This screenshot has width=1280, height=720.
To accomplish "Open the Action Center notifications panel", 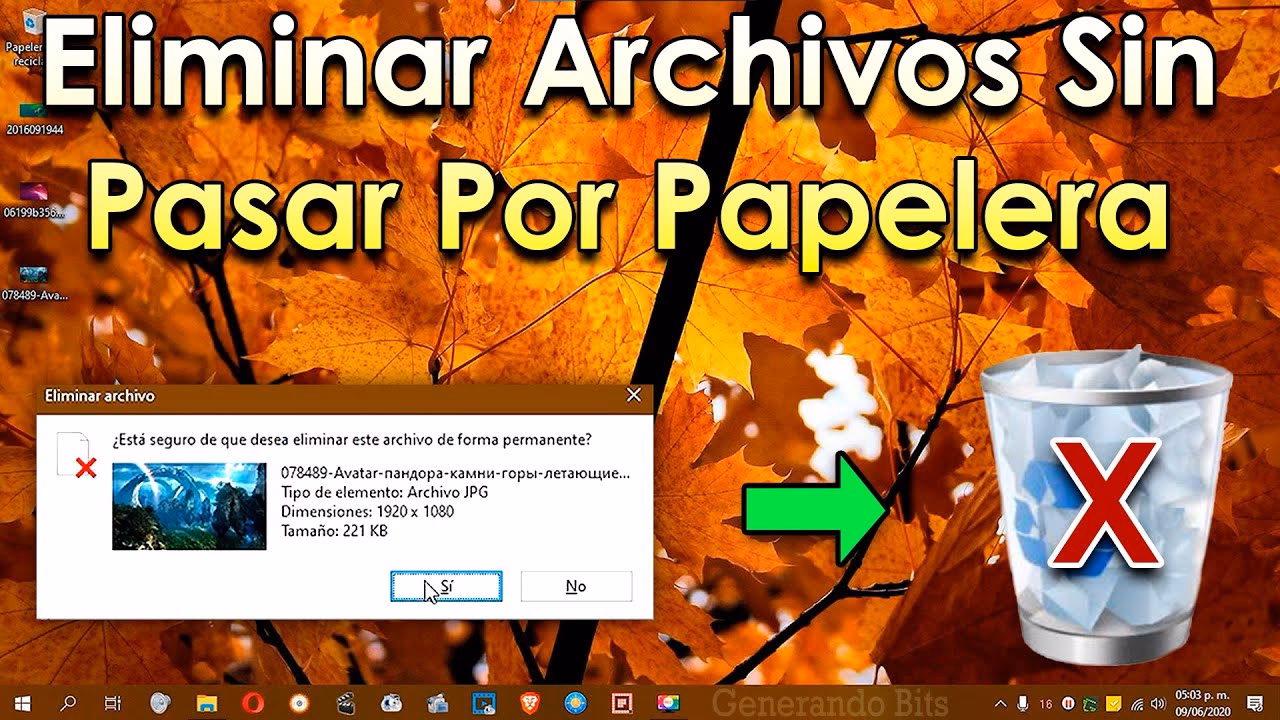I will tap(1254, 704).
